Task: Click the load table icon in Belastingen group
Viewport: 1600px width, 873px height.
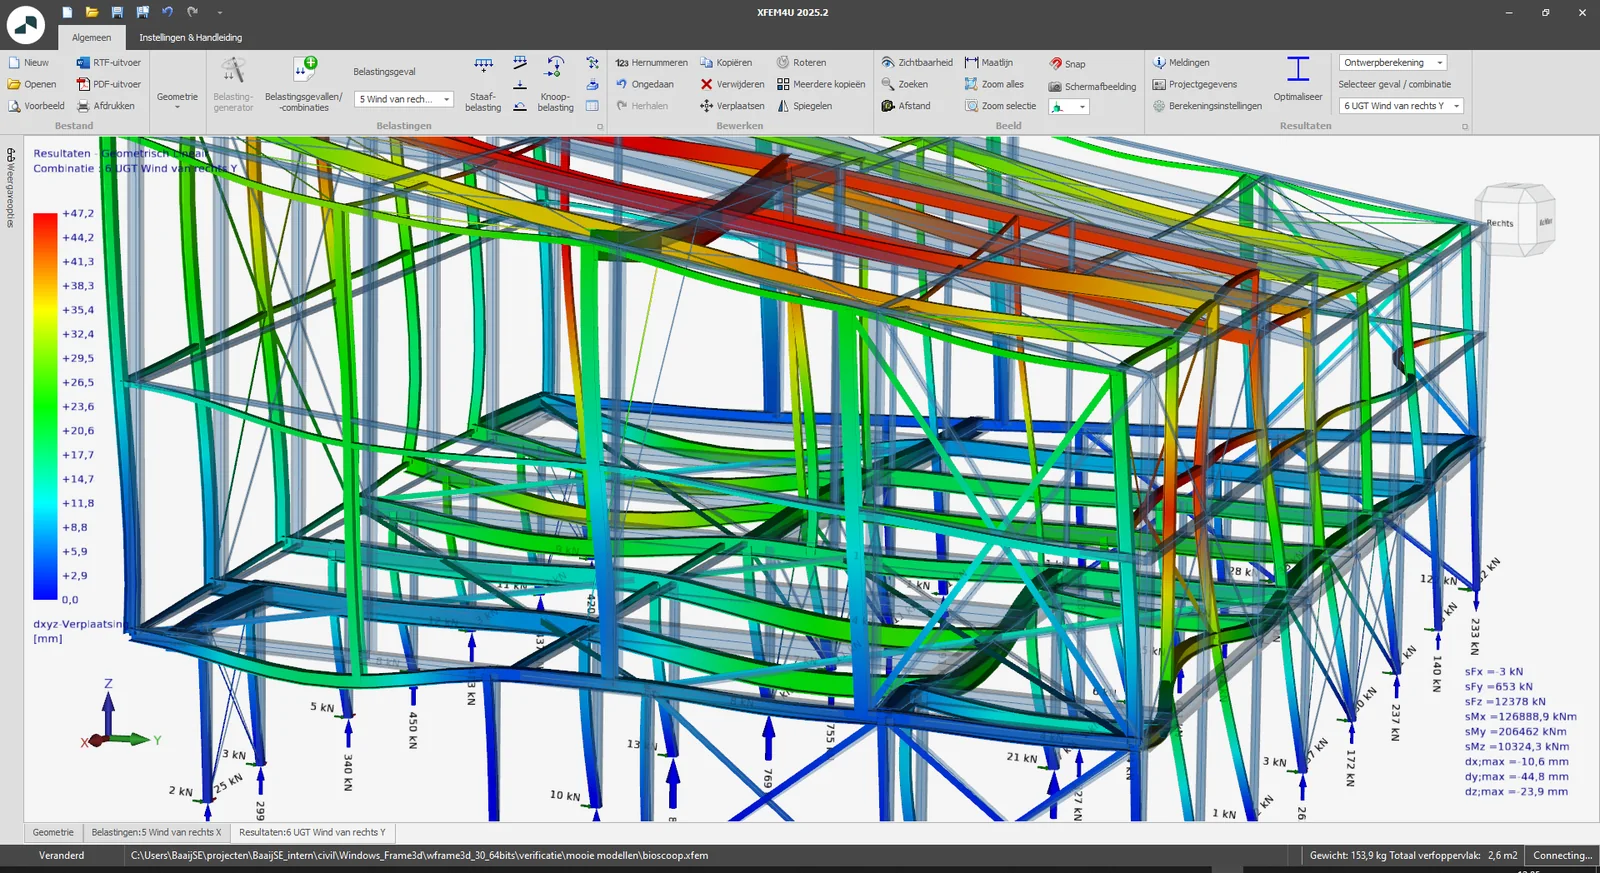Action: (x=592, y=106)
